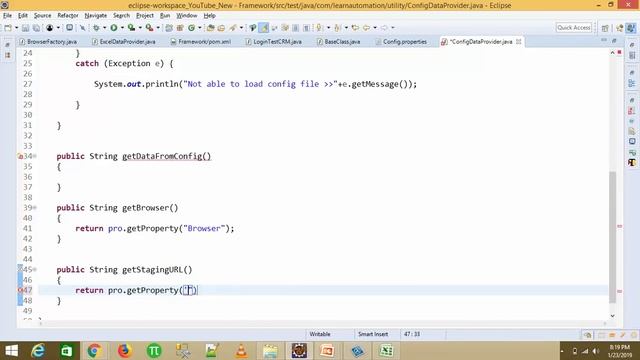Switch to the BrowserFactory.java tab
Image resolution: width=640 pixels, height=360 pixels.
(x=48, y=42)
